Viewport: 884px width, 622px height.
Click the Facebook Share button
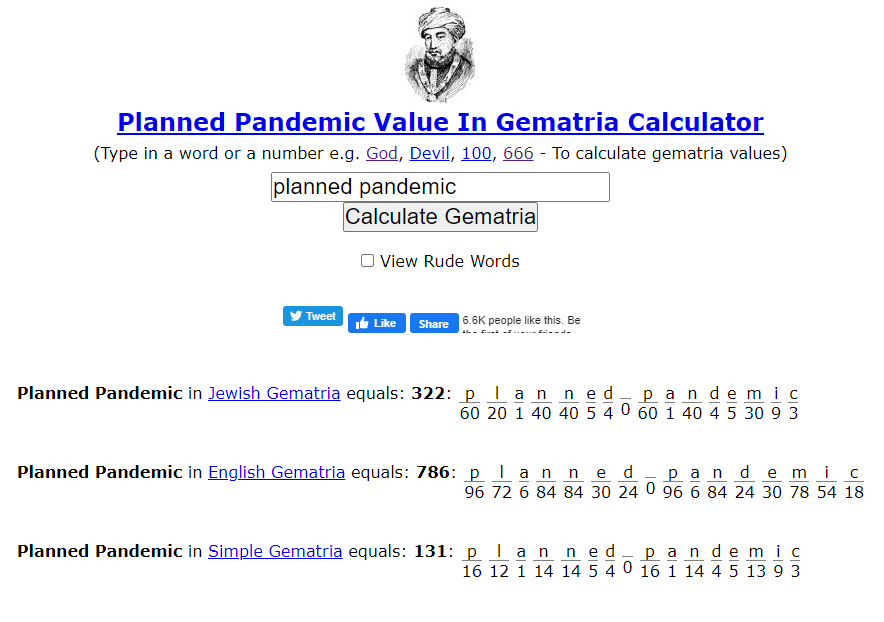433,323
